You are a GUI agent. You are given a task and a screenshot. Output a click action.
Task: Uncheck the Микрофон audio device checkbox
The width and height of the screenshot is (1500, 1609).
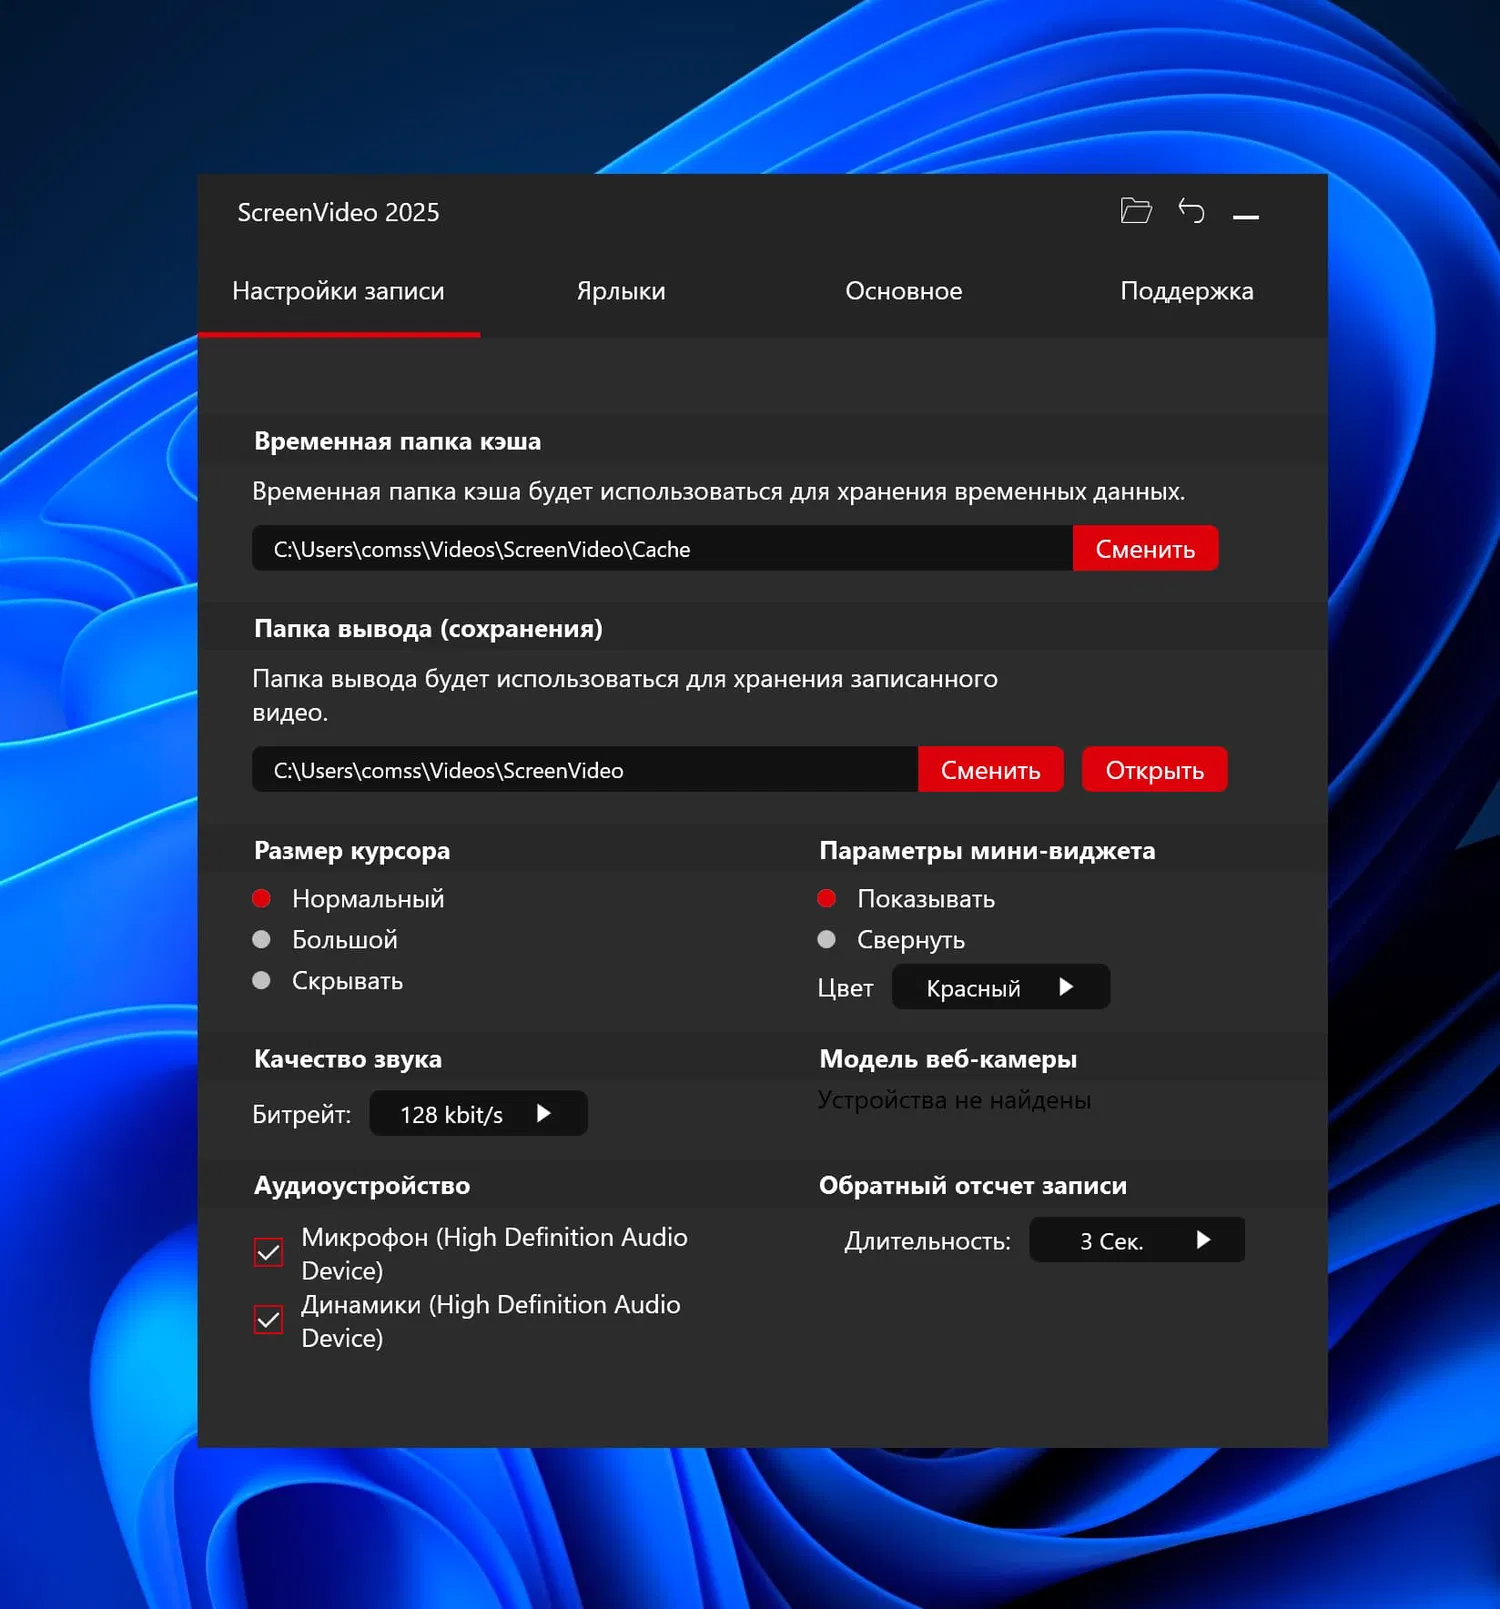(x=268, y=1252)
